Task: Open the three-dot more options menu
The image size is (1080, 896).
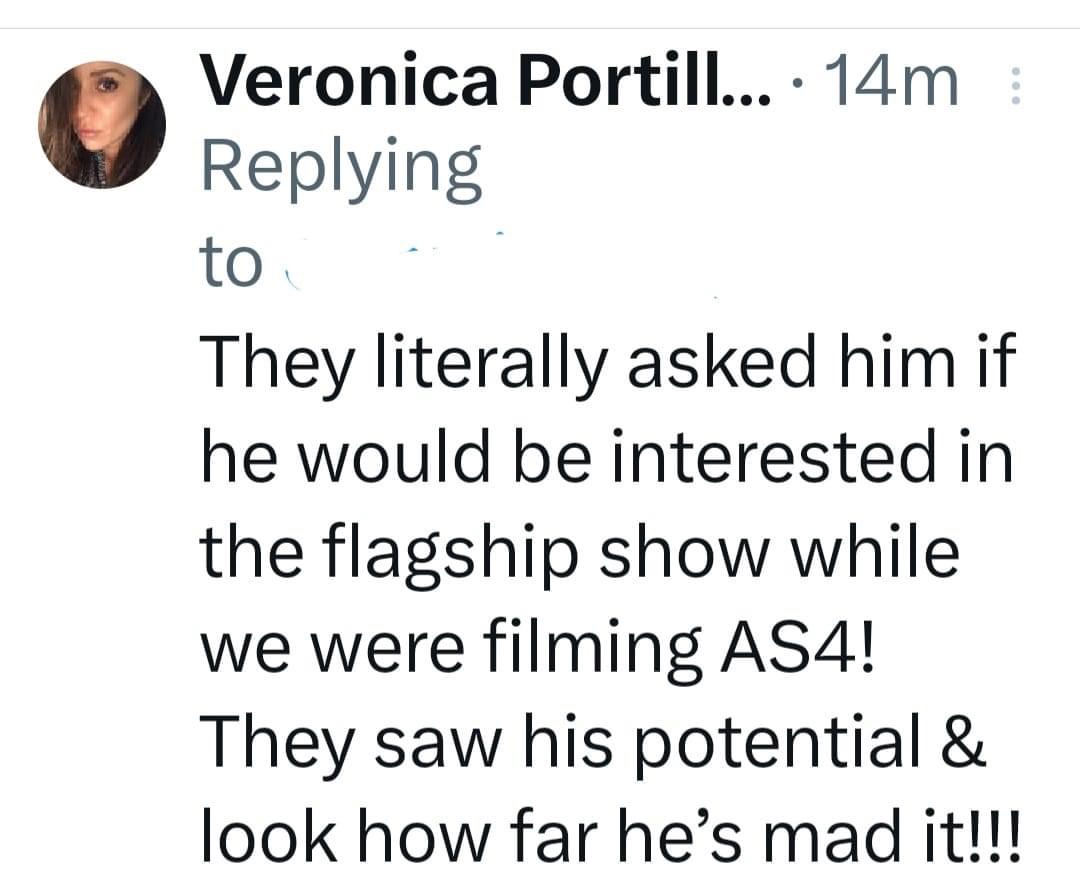Action: (1015, 84)
